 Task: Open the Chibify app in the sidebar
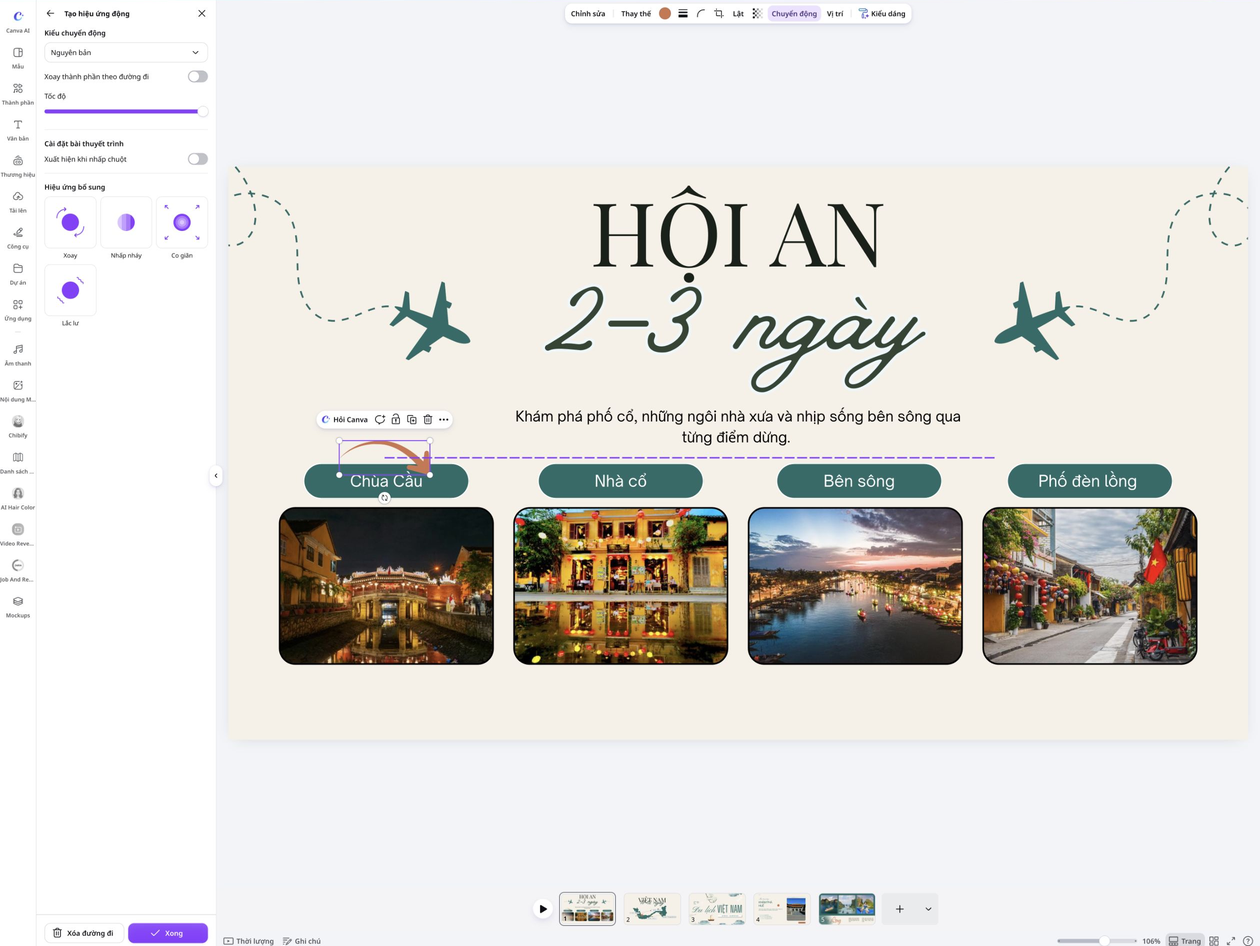18,426
